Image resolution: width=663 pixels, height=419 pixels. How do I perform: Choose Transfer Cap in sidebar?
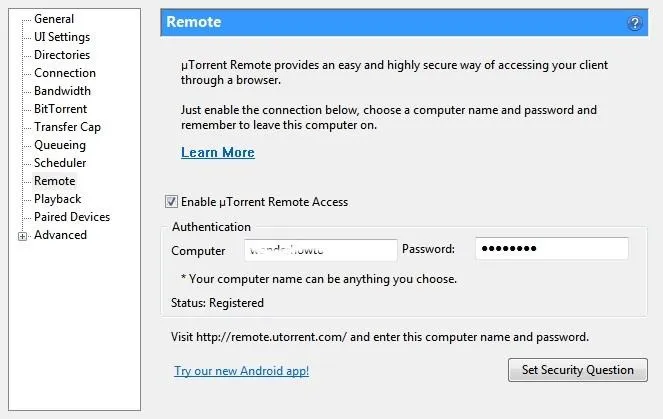[67, 127]
